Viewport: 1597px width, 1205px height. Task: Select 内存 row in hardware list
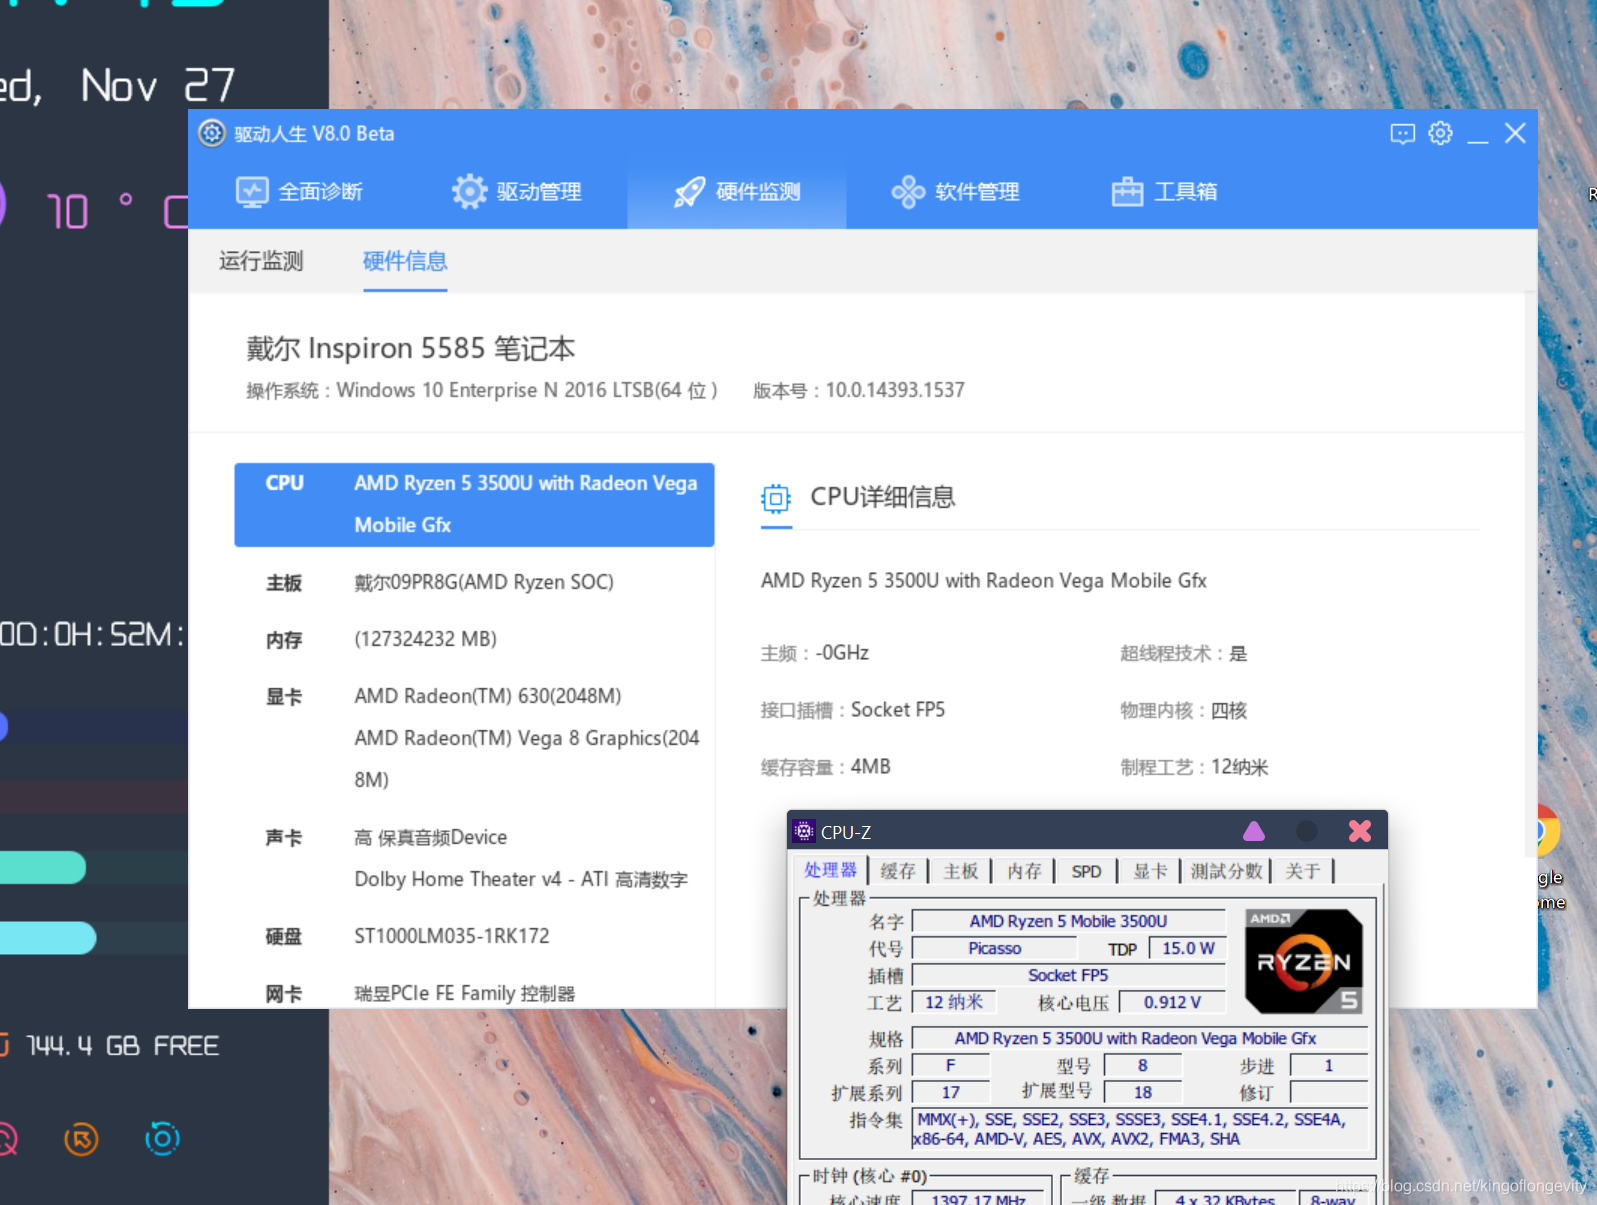click(x=474, y=639)
